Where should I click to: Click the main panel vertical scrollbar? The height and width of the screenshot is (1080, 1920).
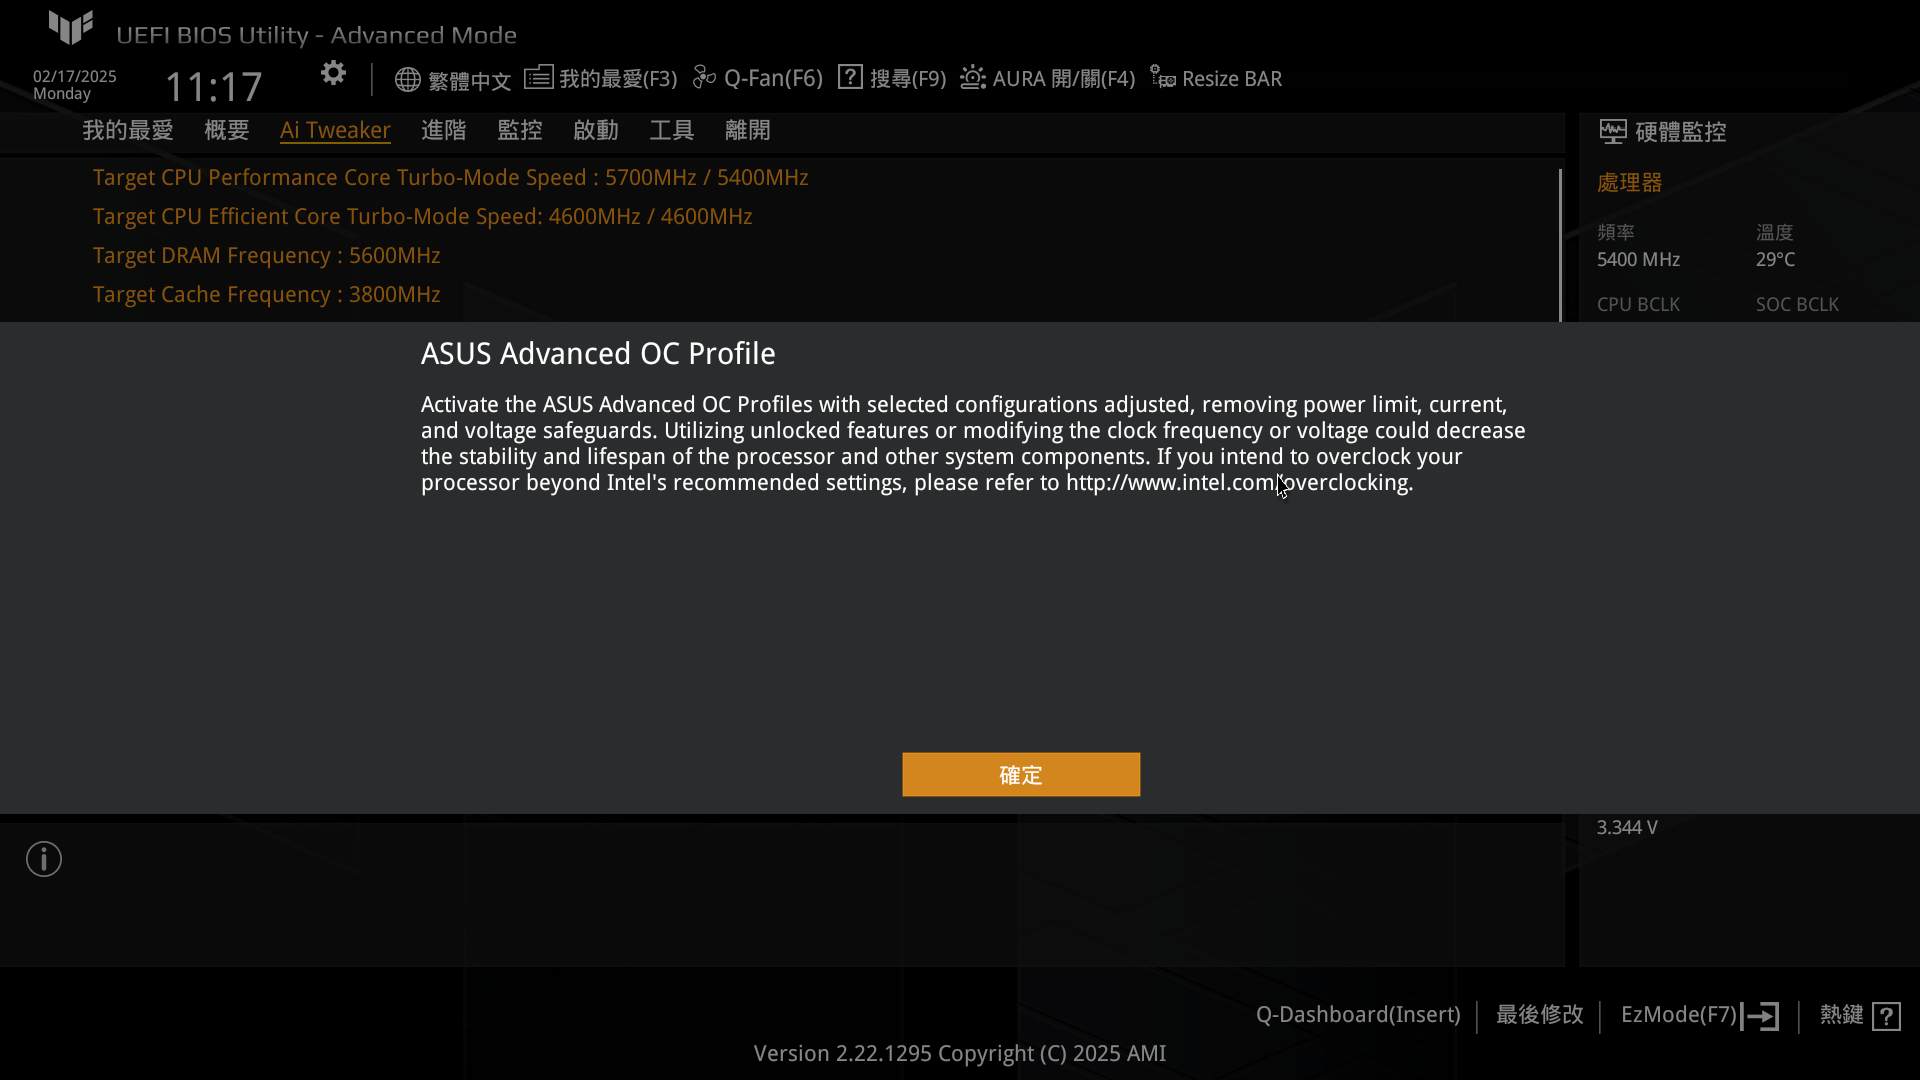[x=1560, y=245]
